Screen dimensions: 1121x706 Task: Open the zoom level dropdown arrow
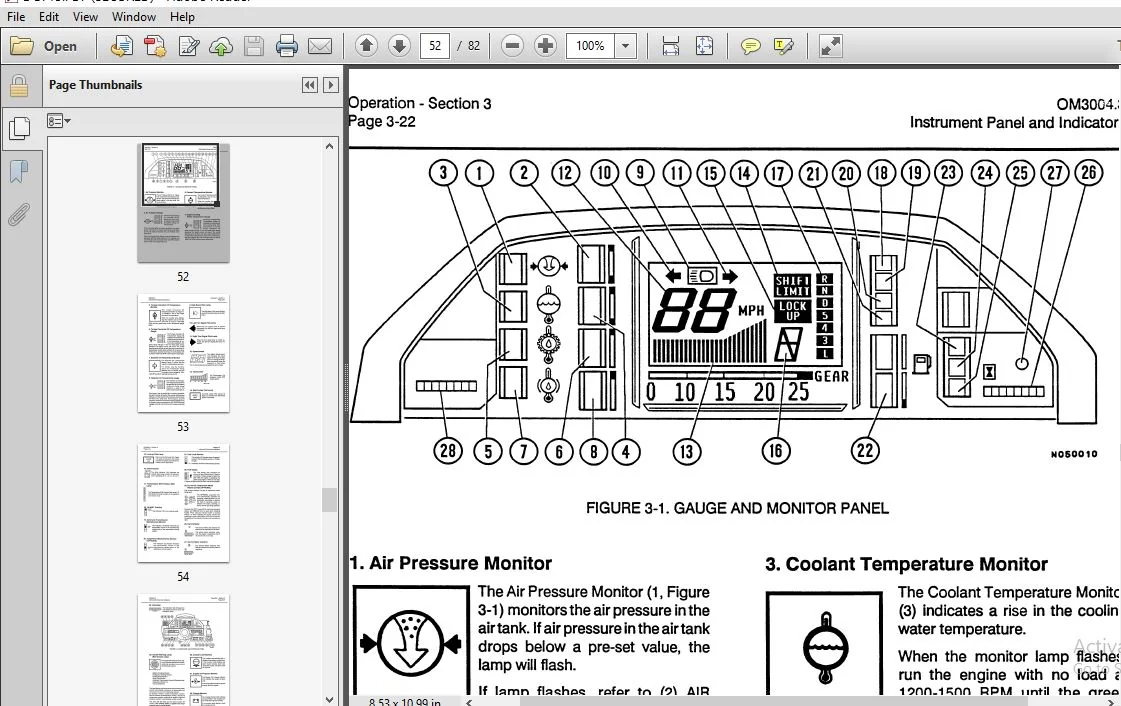pyautogui.click(x=626, y=46)
